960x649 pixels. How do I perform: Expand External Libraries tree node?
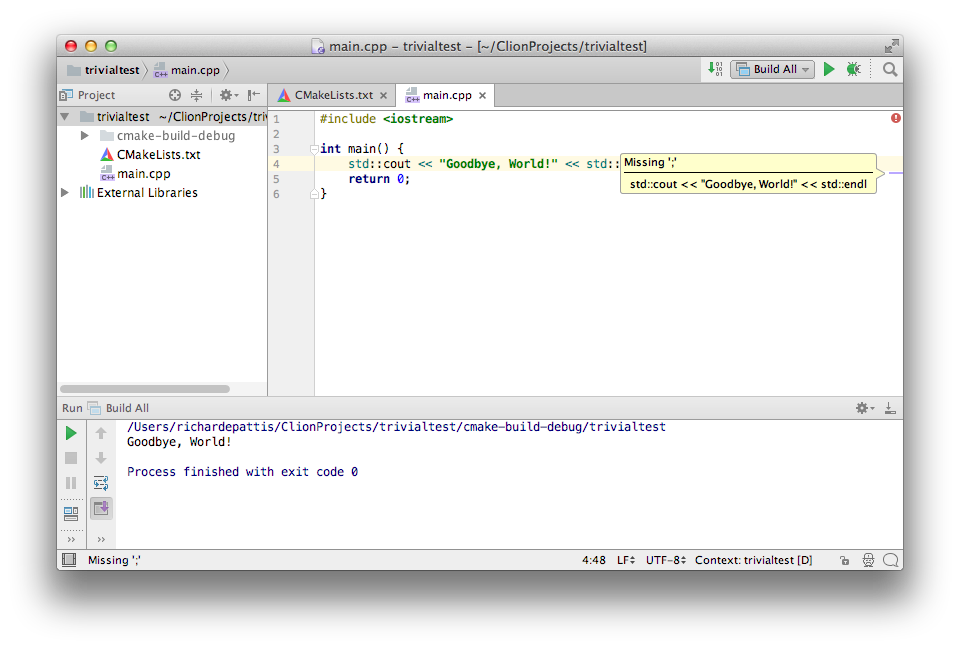pyautogui.click(x=66, y=193)
